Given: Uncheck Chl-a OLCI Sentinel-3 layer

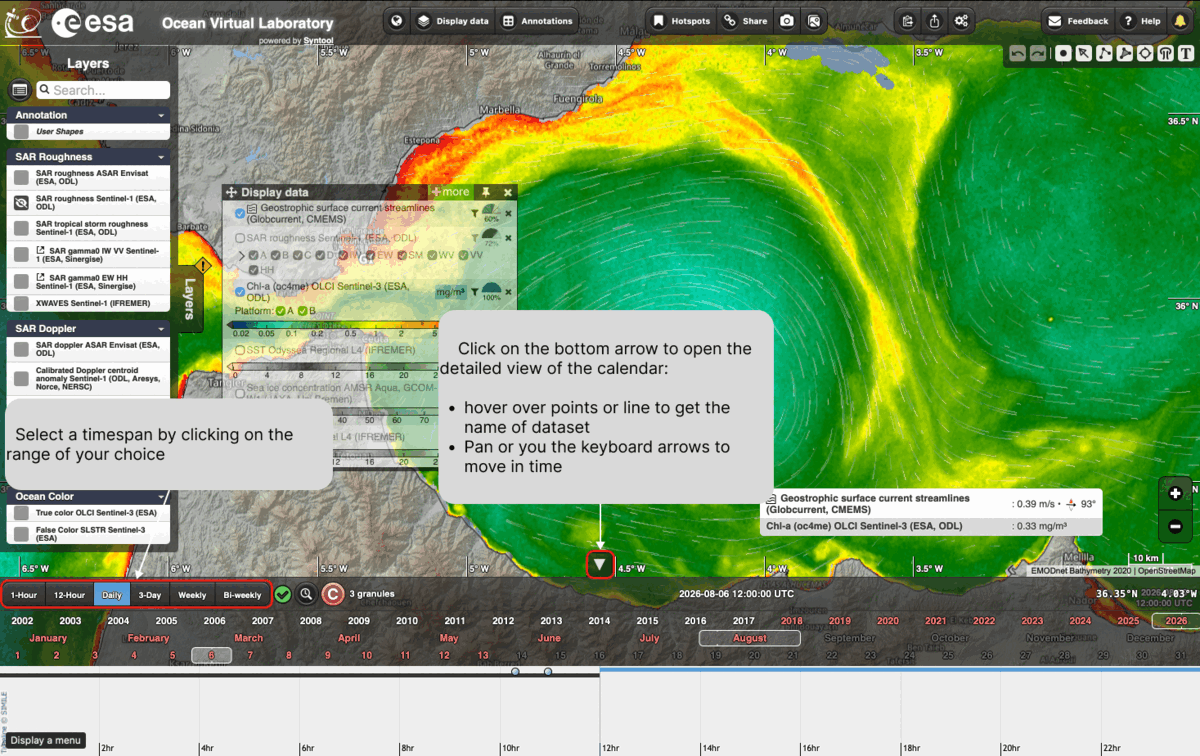Looking at the screenshot, I should pos(240,292).
